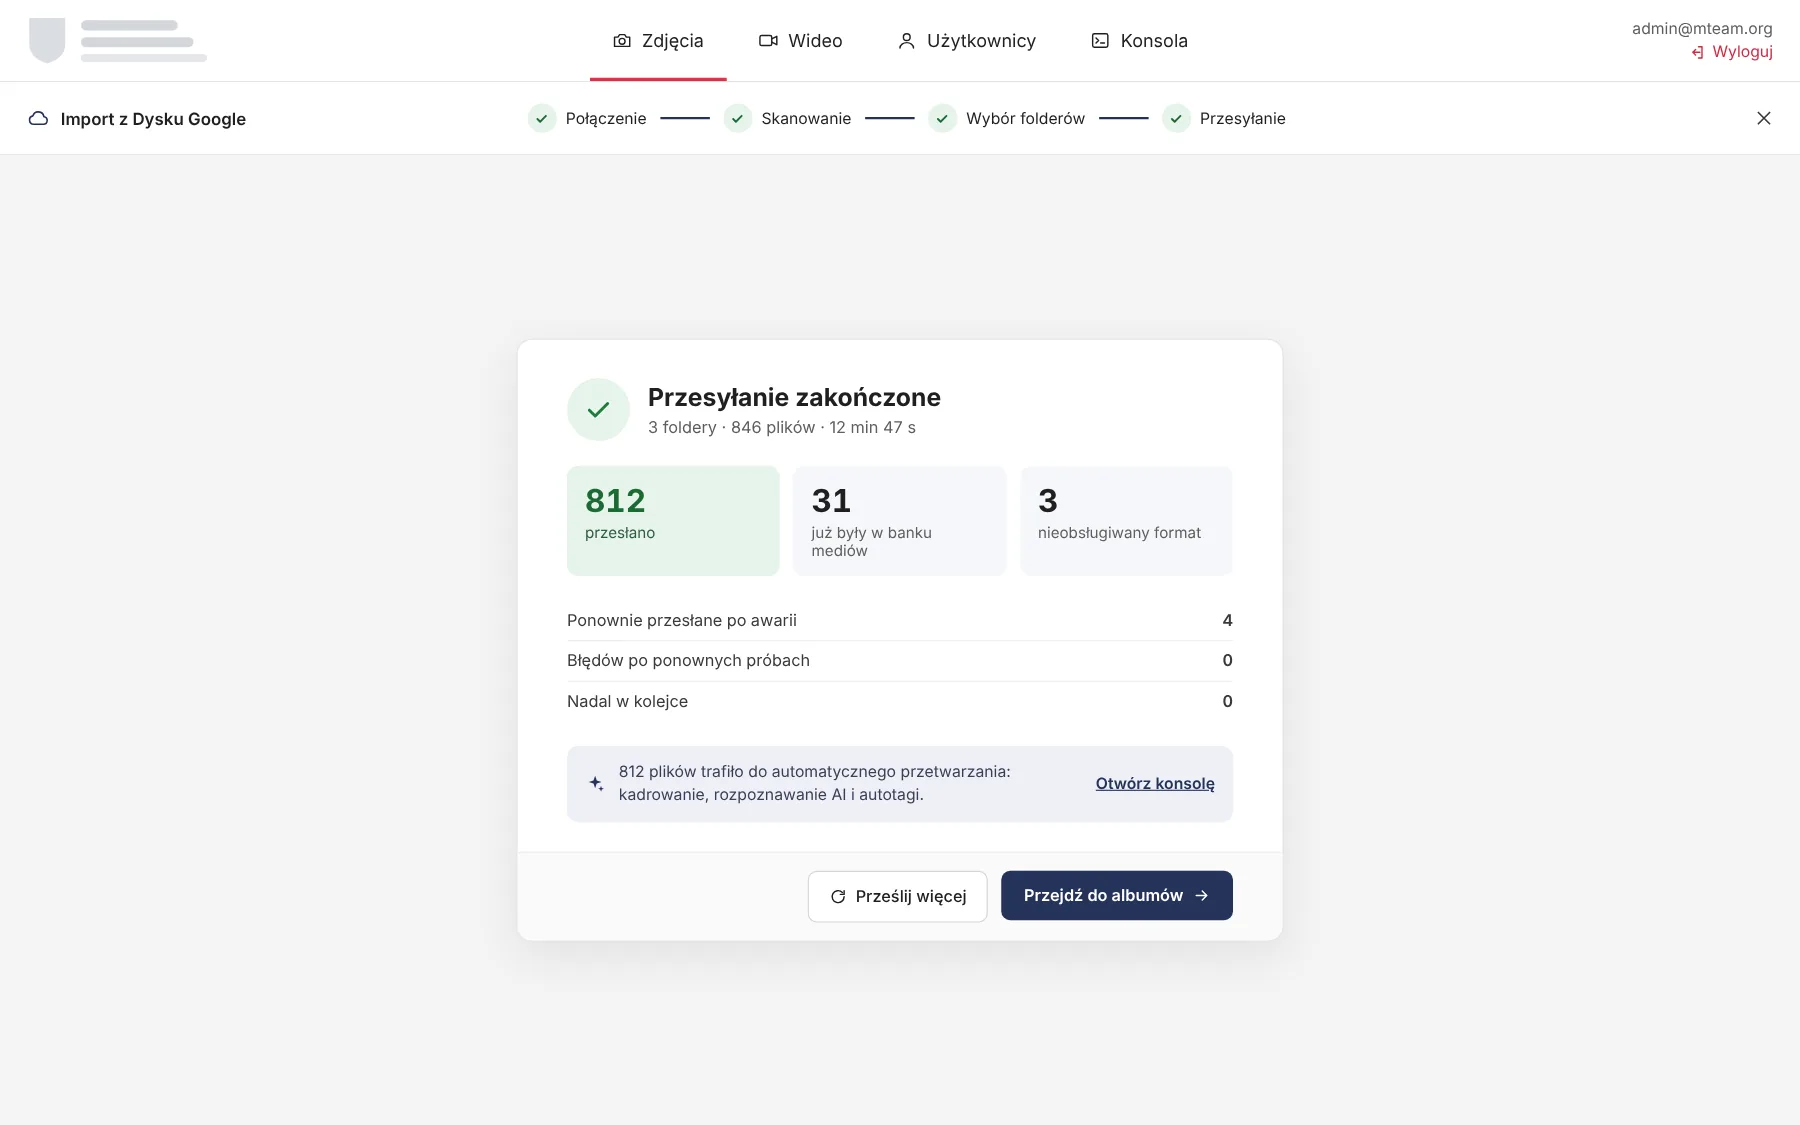Click the Wybór folderów step checkmark icon
The height and width of the screenshot is (1125, 1800).
[x=942, y=118]
